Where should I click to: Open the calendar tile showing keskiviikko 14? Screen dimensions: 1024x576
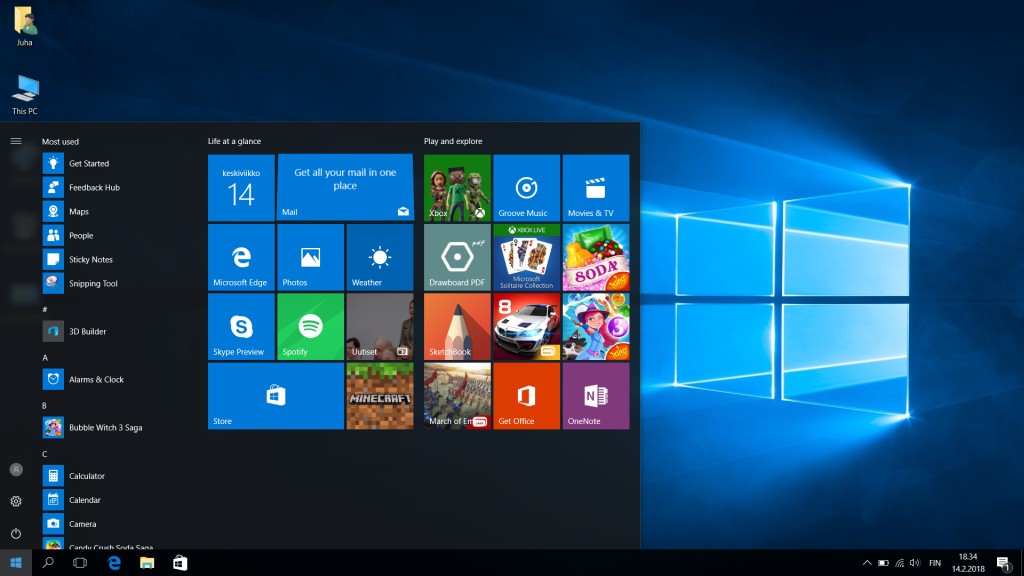241,188
